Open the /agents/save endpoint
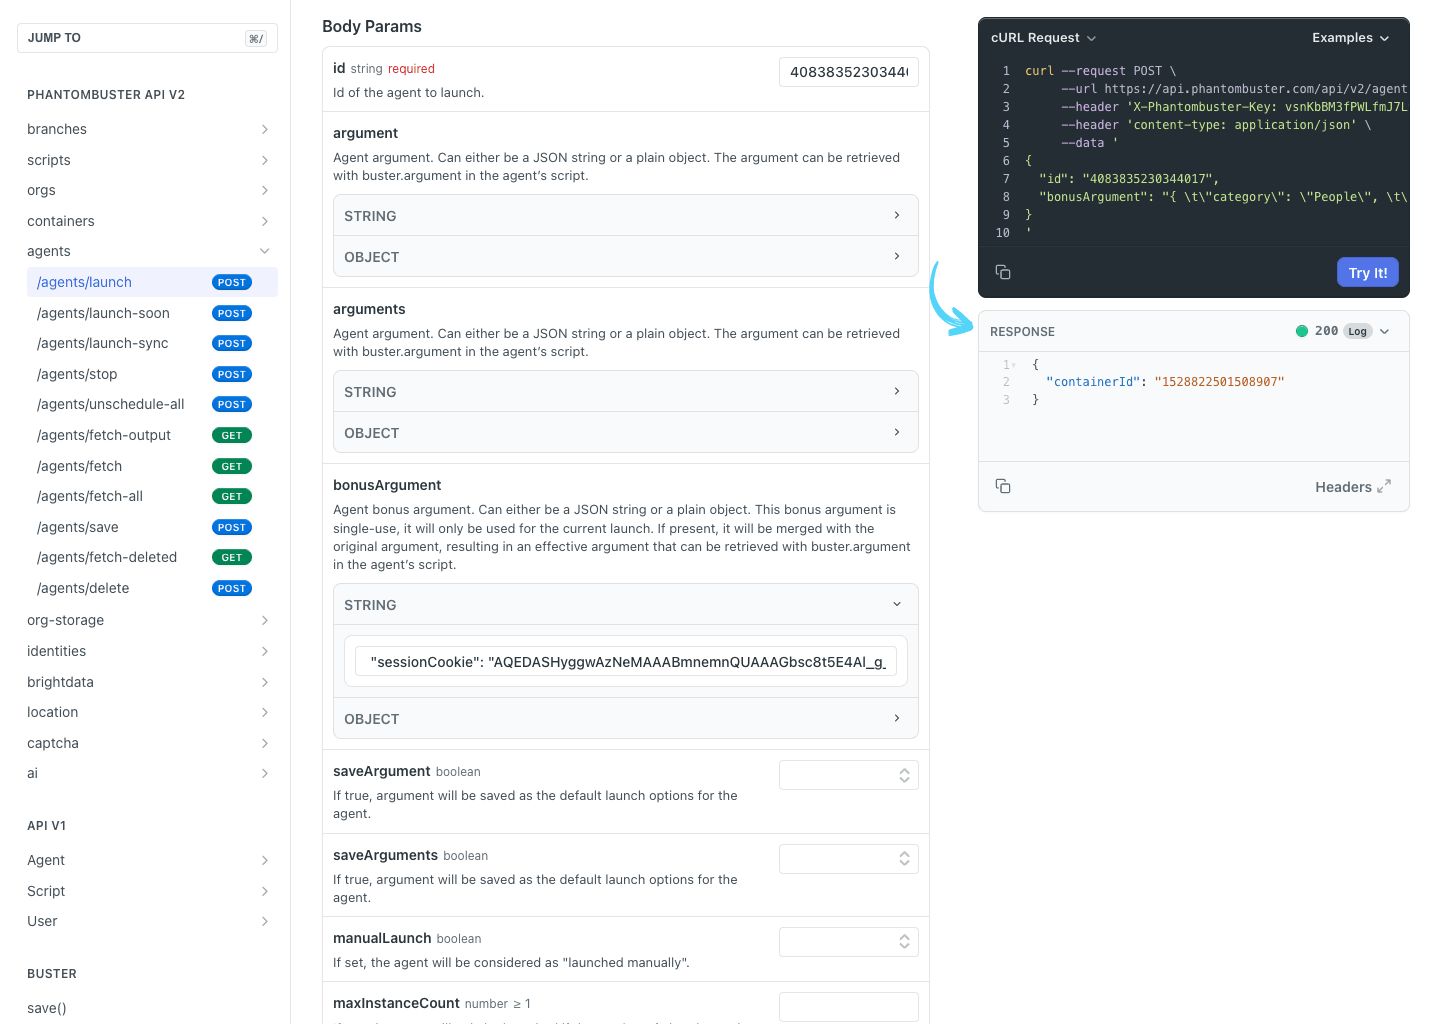 tap(152, 527)
